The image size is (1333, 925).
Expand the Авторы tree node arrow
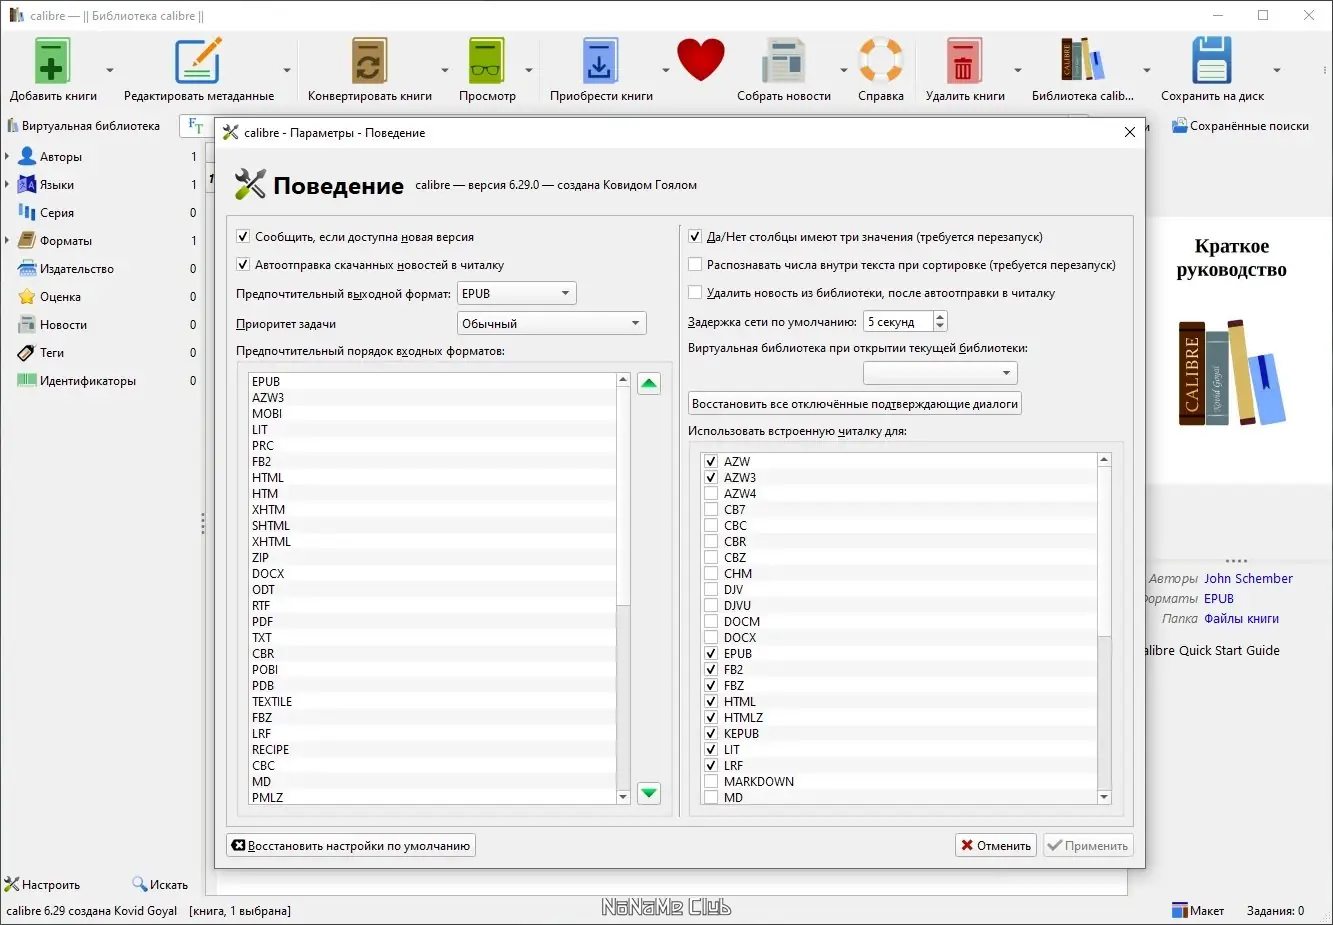pyautogui.click(x=7, y=157)
